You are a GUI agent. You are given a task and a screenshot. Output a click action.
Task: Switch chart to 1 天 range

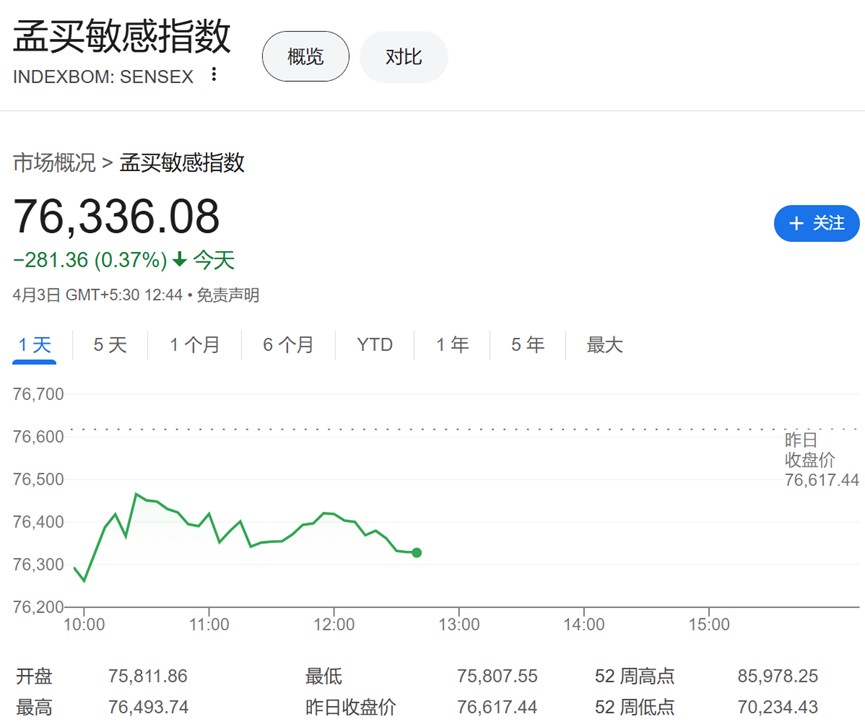pos(34,345)
